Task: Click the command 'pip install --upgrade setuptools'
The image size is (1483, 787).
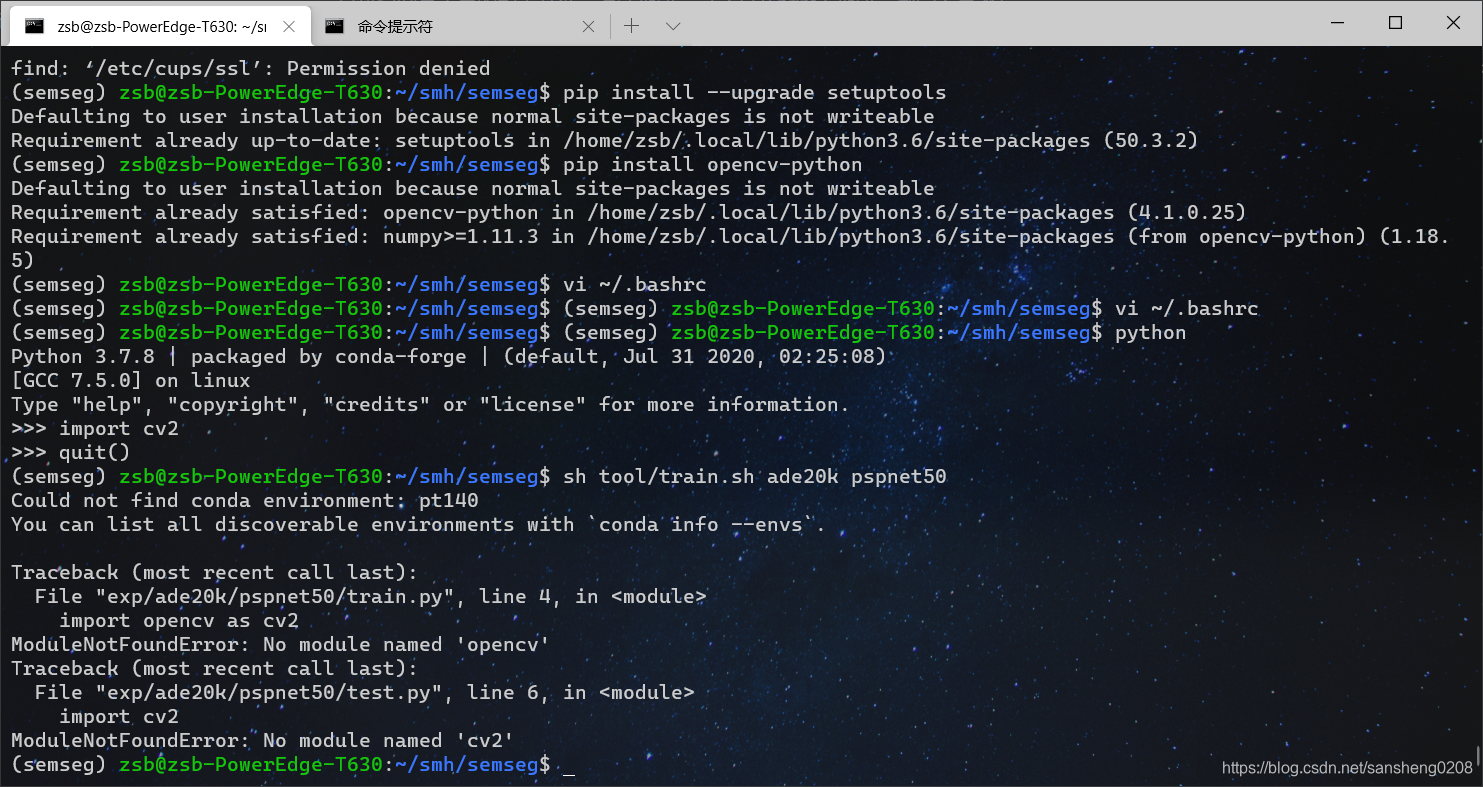Action: click(755, 92)
